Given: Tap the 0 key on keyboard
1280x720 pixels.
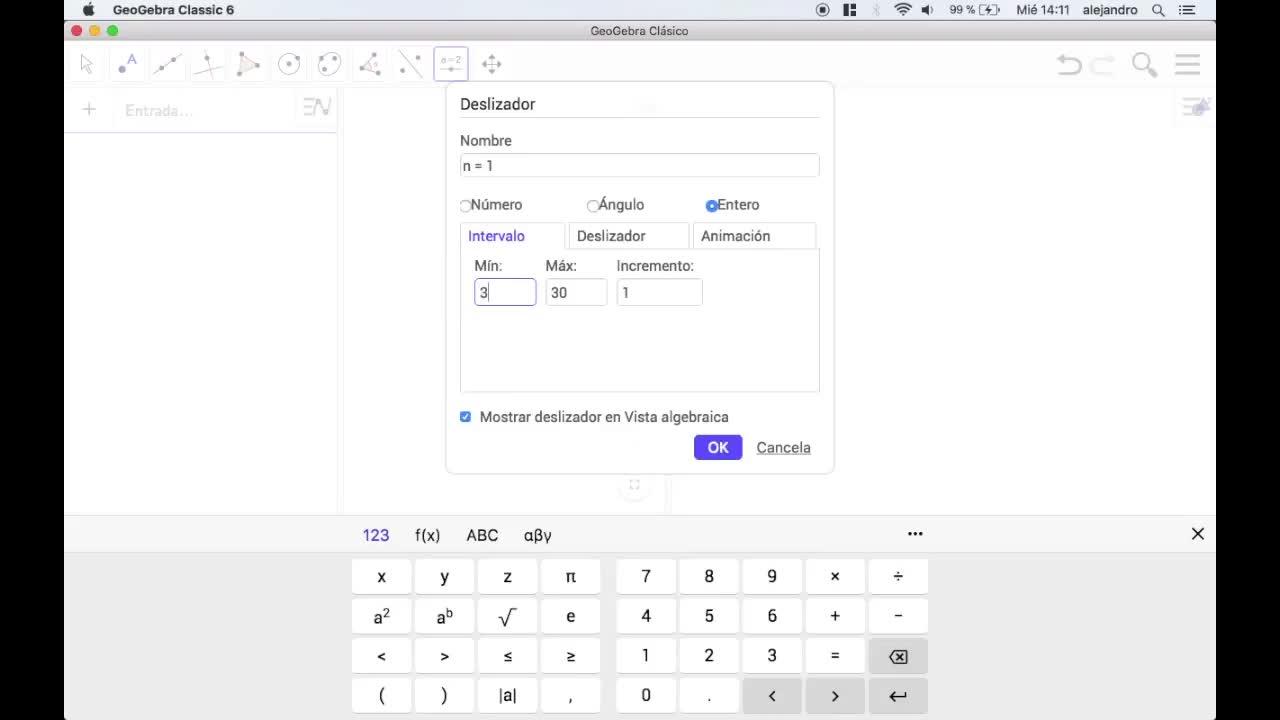Looking at the screenshot, I should [x=646, y=696].
